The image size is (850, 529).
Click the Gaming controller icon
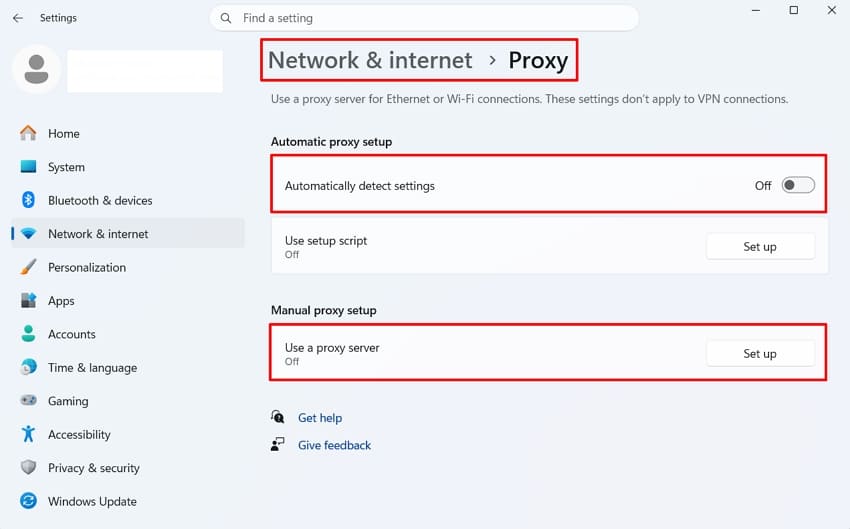(28, 401)
